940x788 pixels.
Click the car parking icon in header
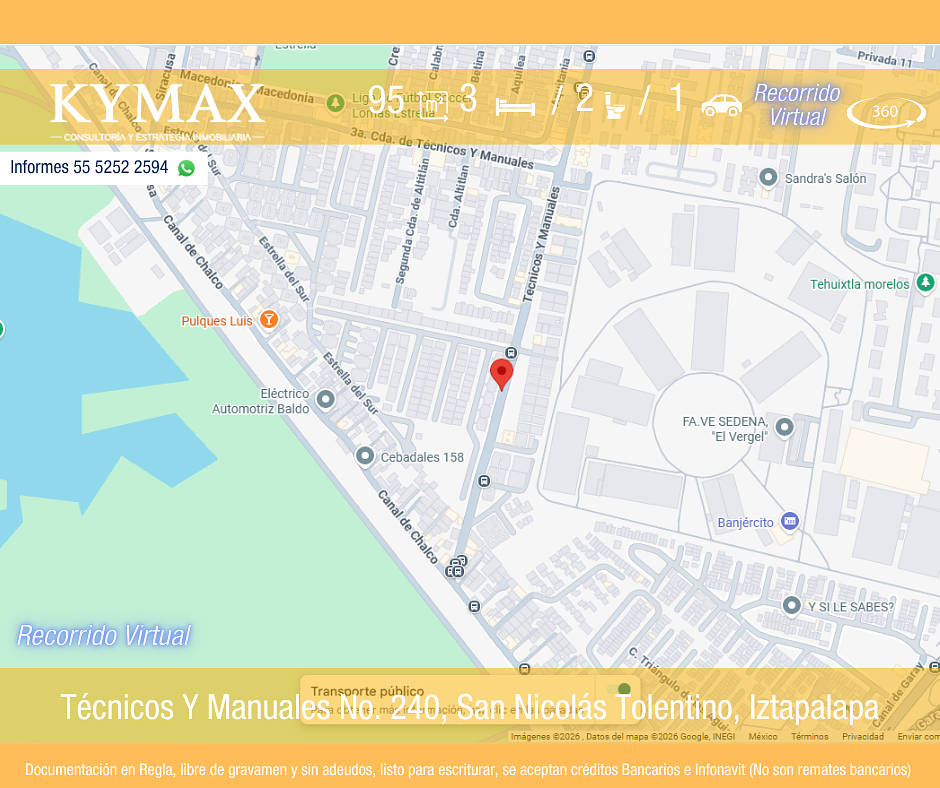tap(722, 105)
